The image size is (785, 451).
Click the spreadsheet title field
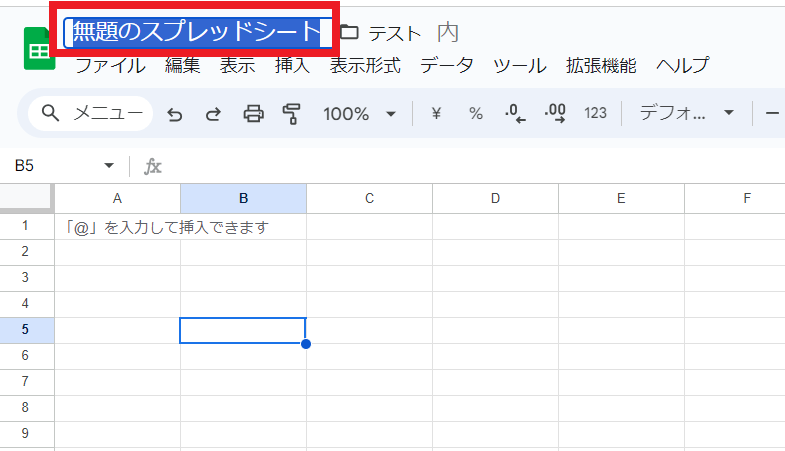click(198, 32)
